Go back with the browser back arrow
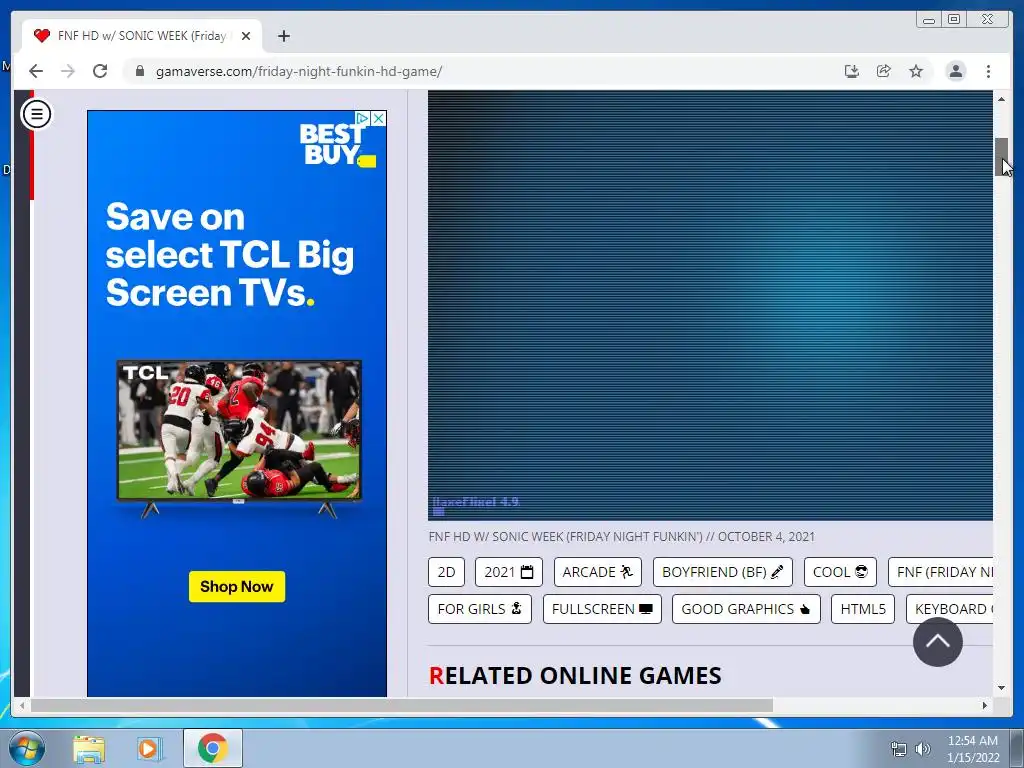The image size is (1024, 768). click(36, 71)
